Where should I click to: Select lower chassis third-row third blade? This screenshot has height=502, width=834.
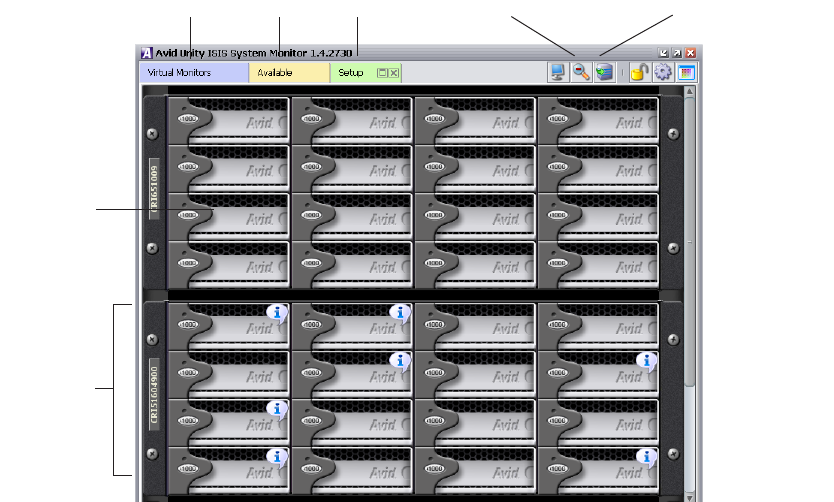point(475,422)
